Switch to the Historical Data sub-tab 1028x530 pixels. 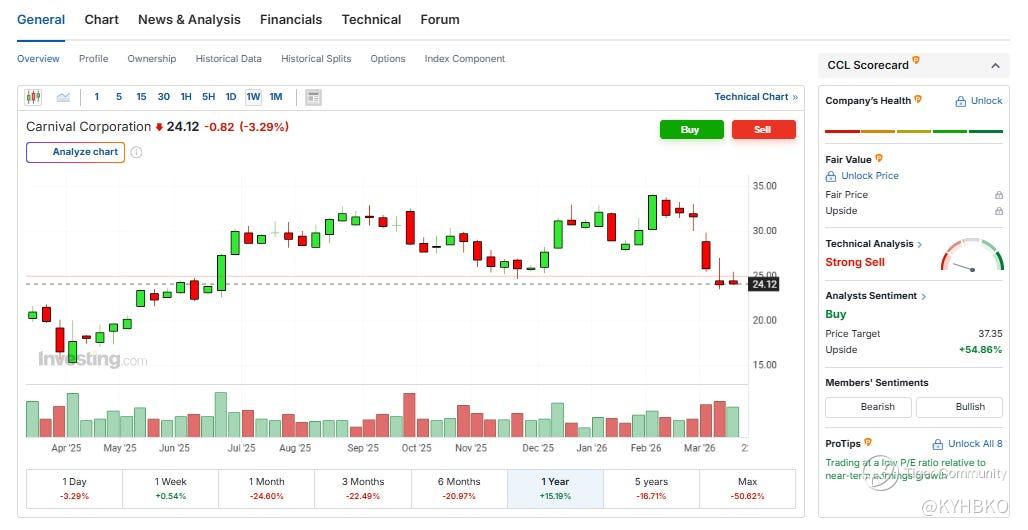point(228,59)
